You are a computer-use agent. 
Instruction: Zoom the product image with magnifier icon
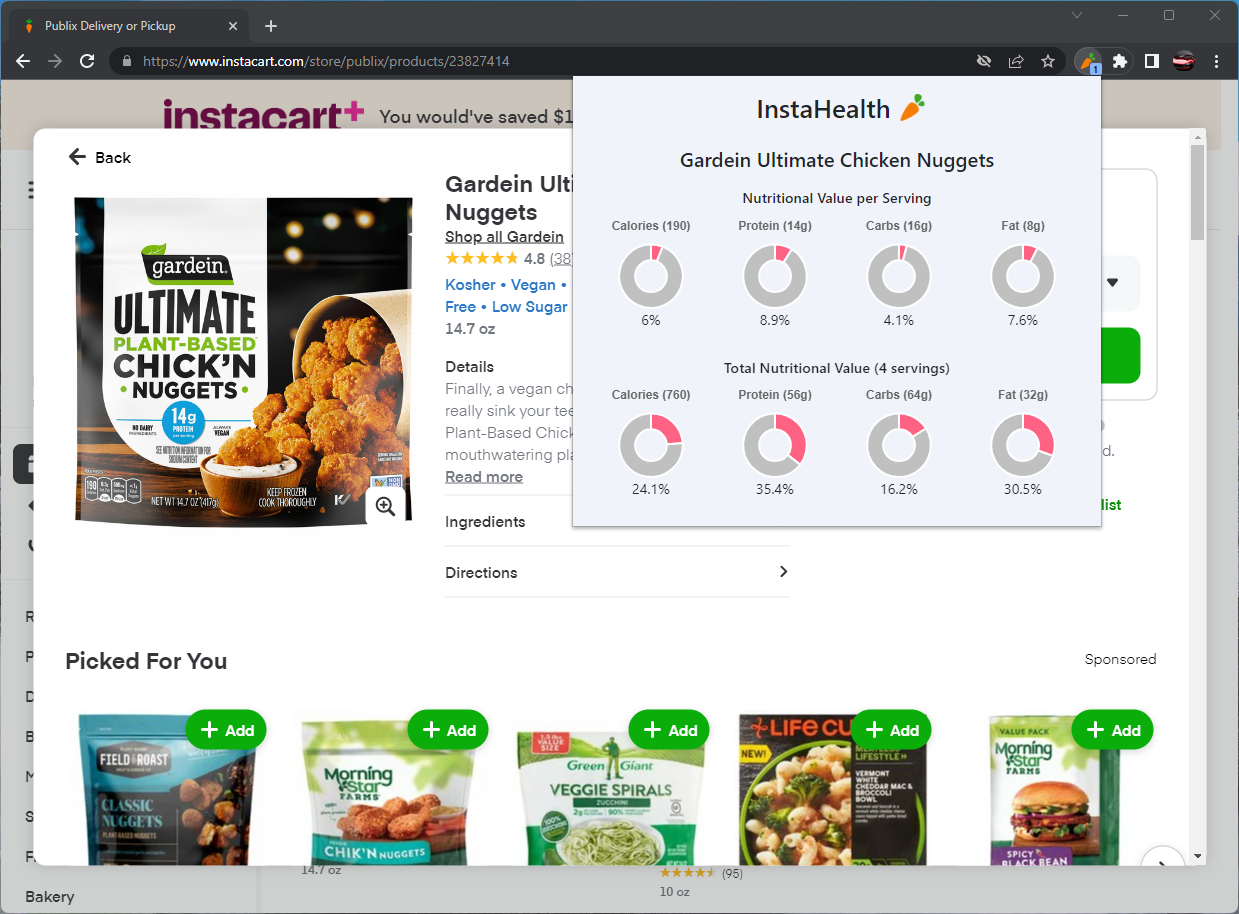386,506
